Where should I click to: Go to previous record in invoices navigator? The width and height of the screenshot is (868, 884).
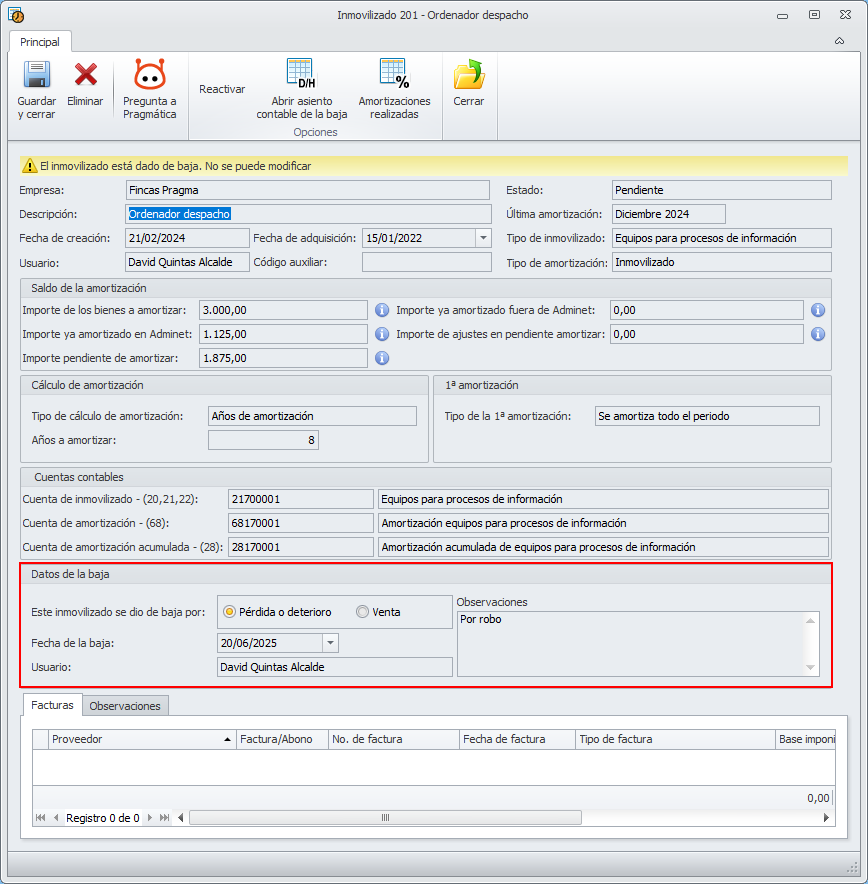pyautogui.click(x=56, y=817)
